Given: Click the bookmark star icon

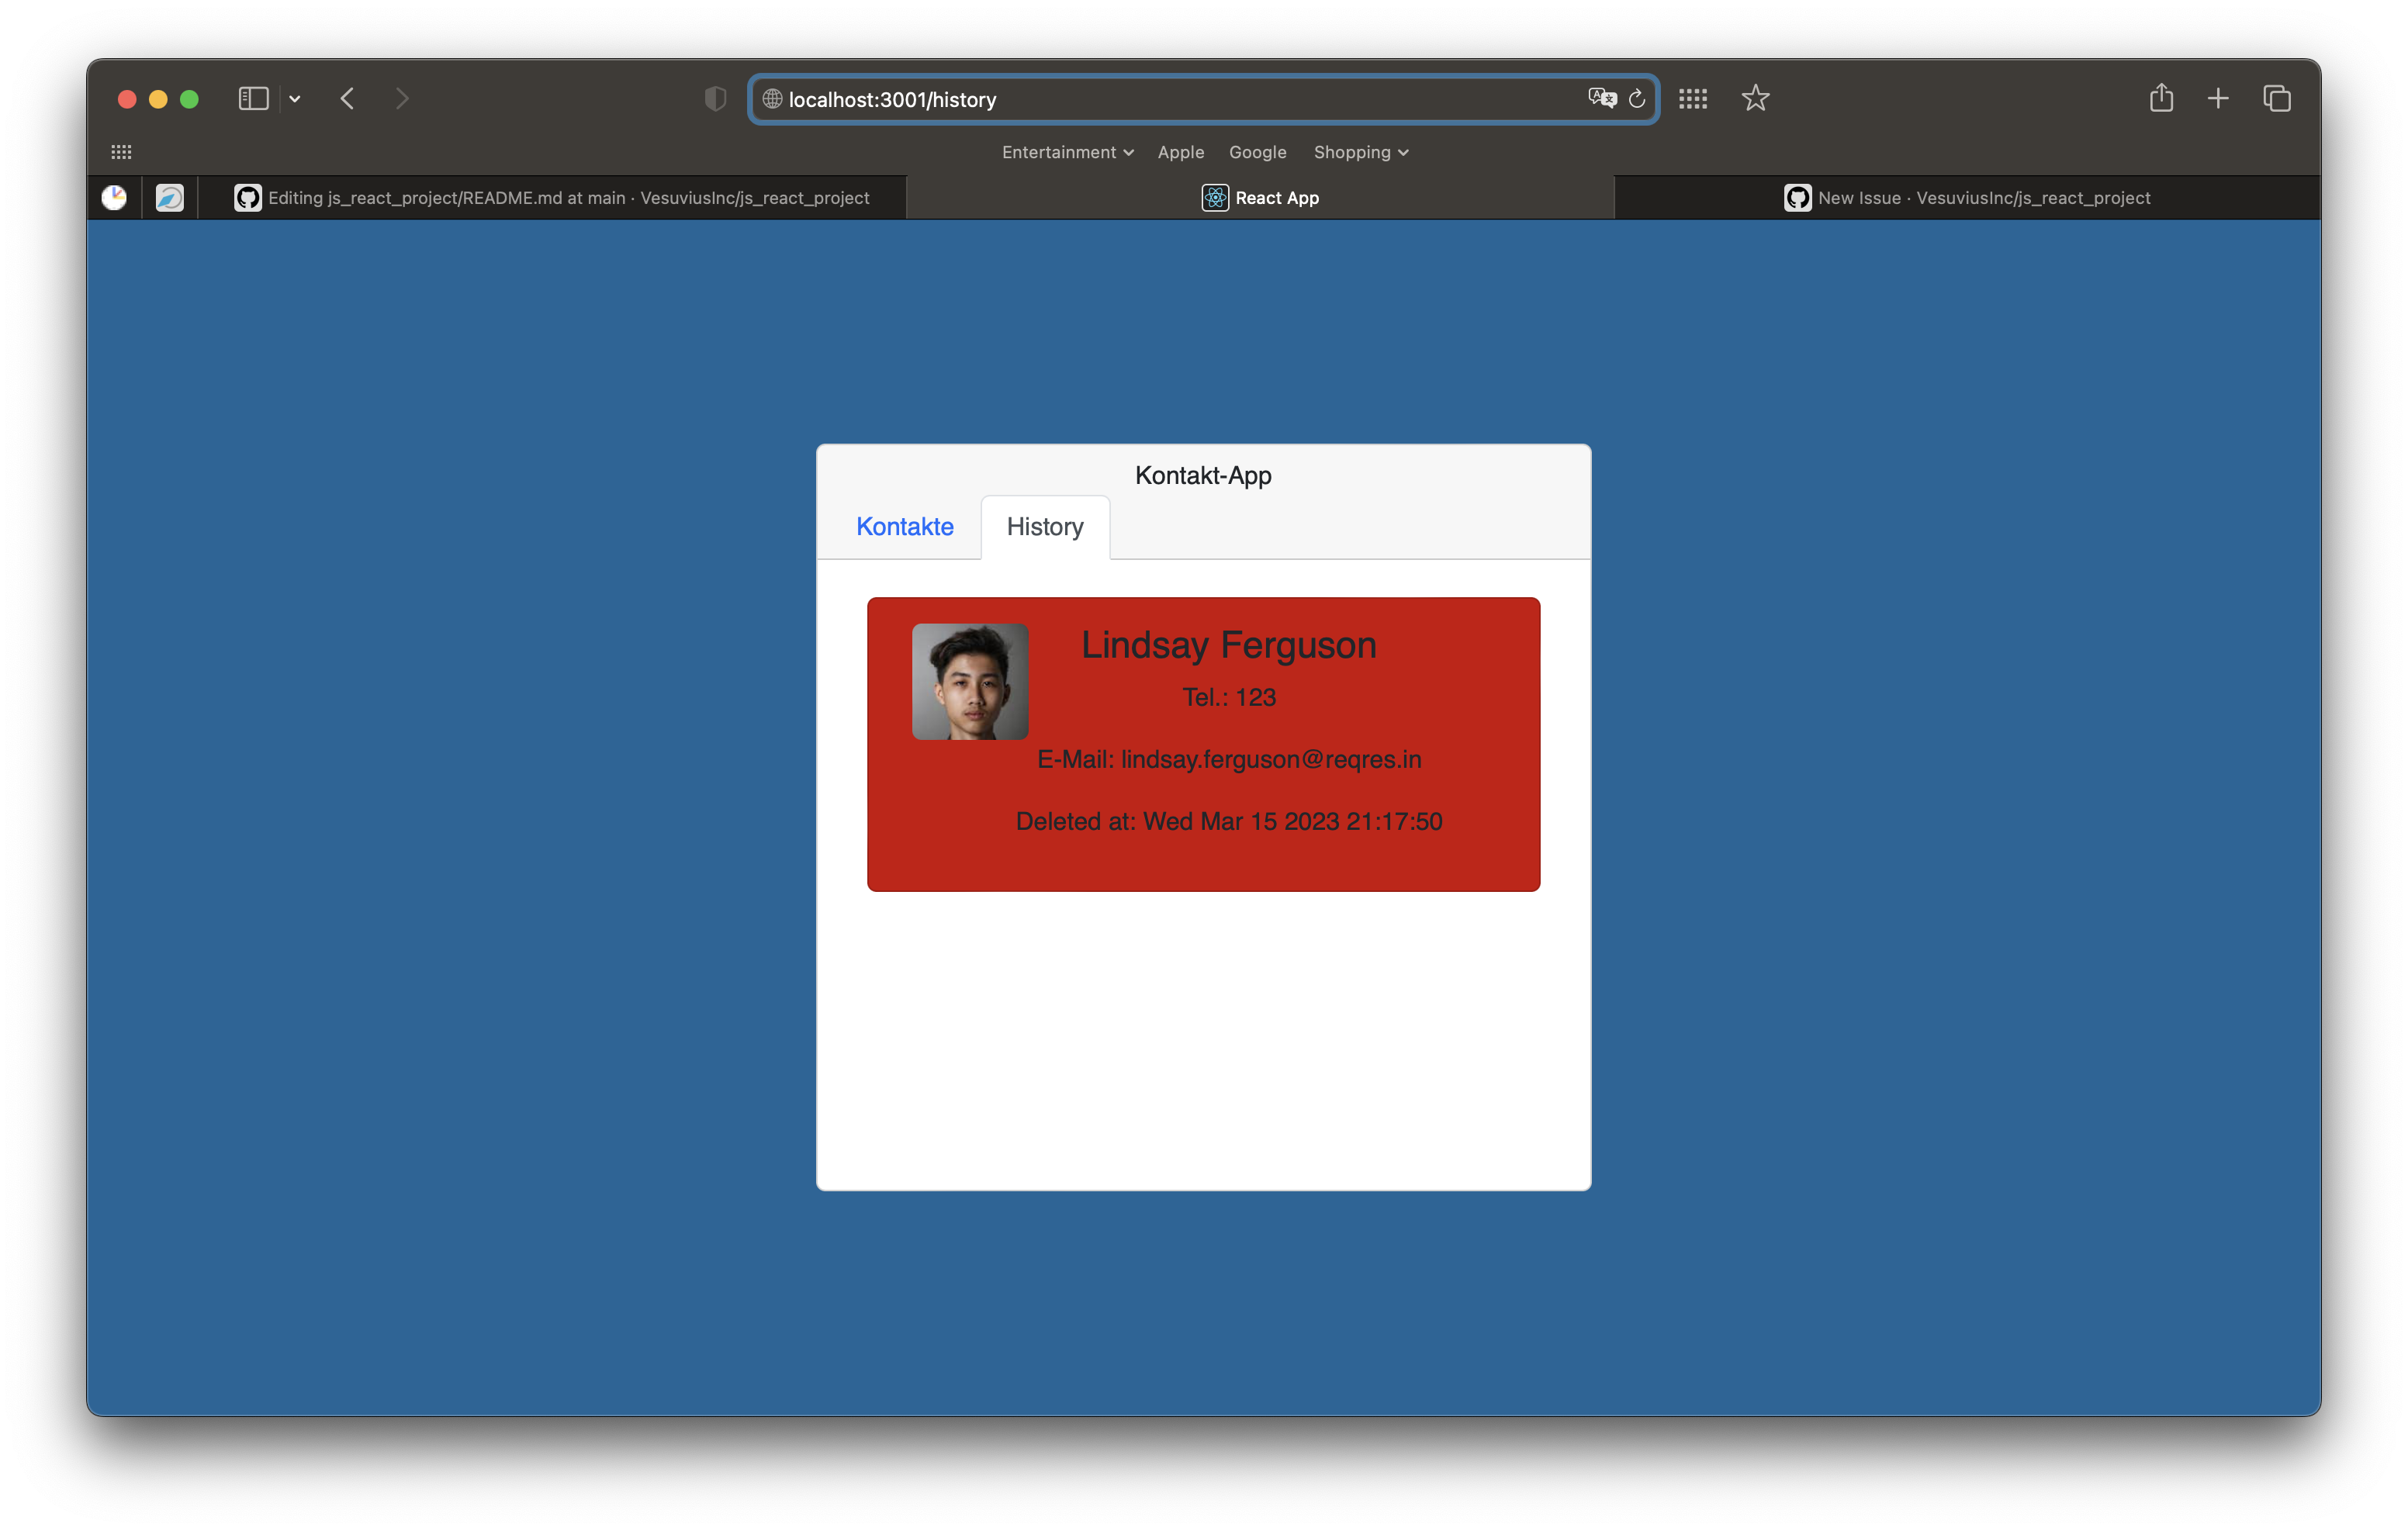Looking at the screenshot, I should (x=1756, y=98).
